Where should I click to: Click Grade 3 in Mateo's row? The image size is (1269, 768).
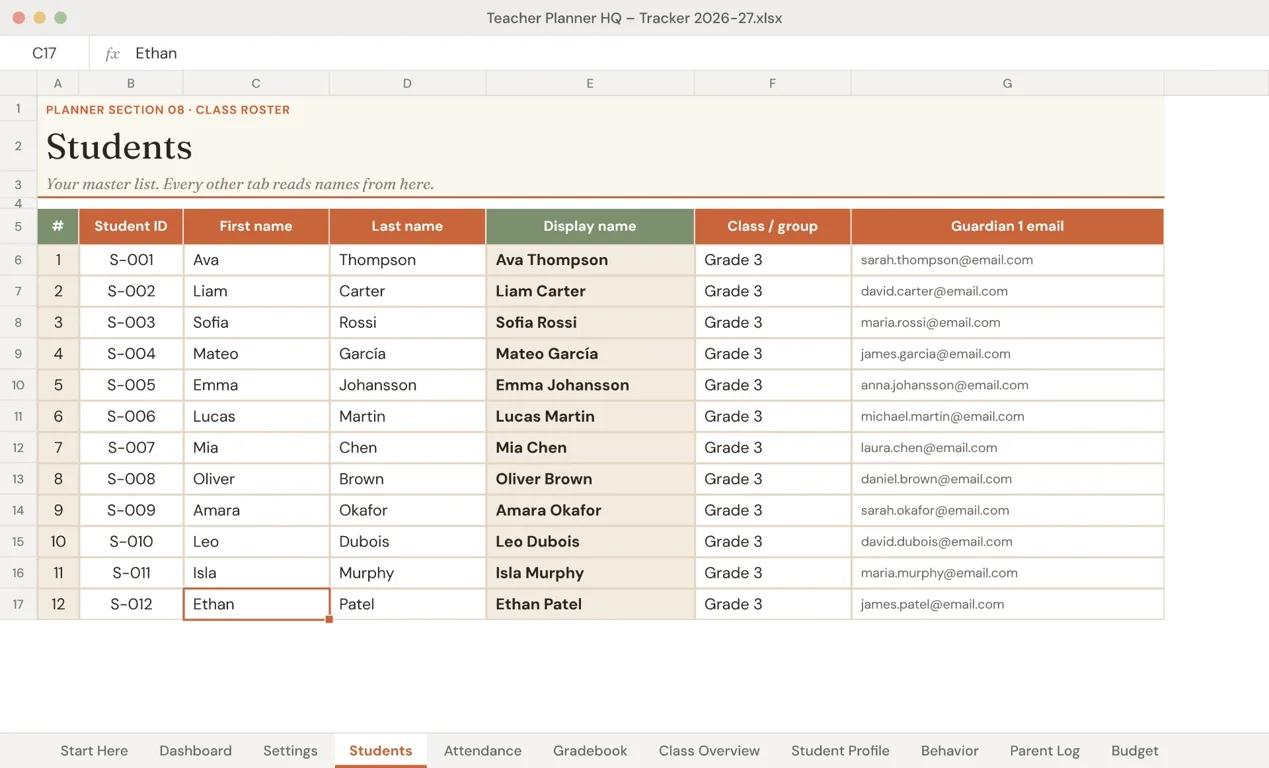pos(772,354)
